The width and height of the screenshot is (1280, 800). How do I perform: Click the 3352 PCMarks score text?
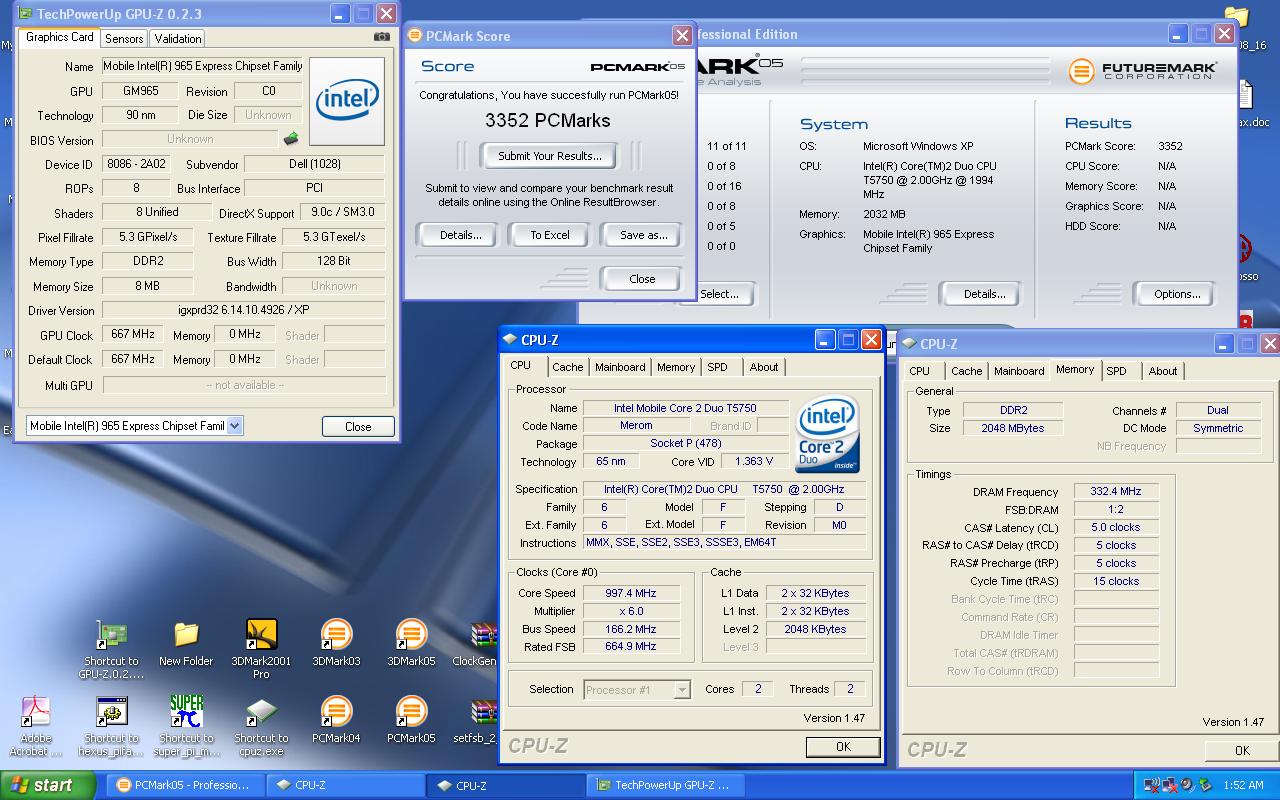[x=547, y=120]
